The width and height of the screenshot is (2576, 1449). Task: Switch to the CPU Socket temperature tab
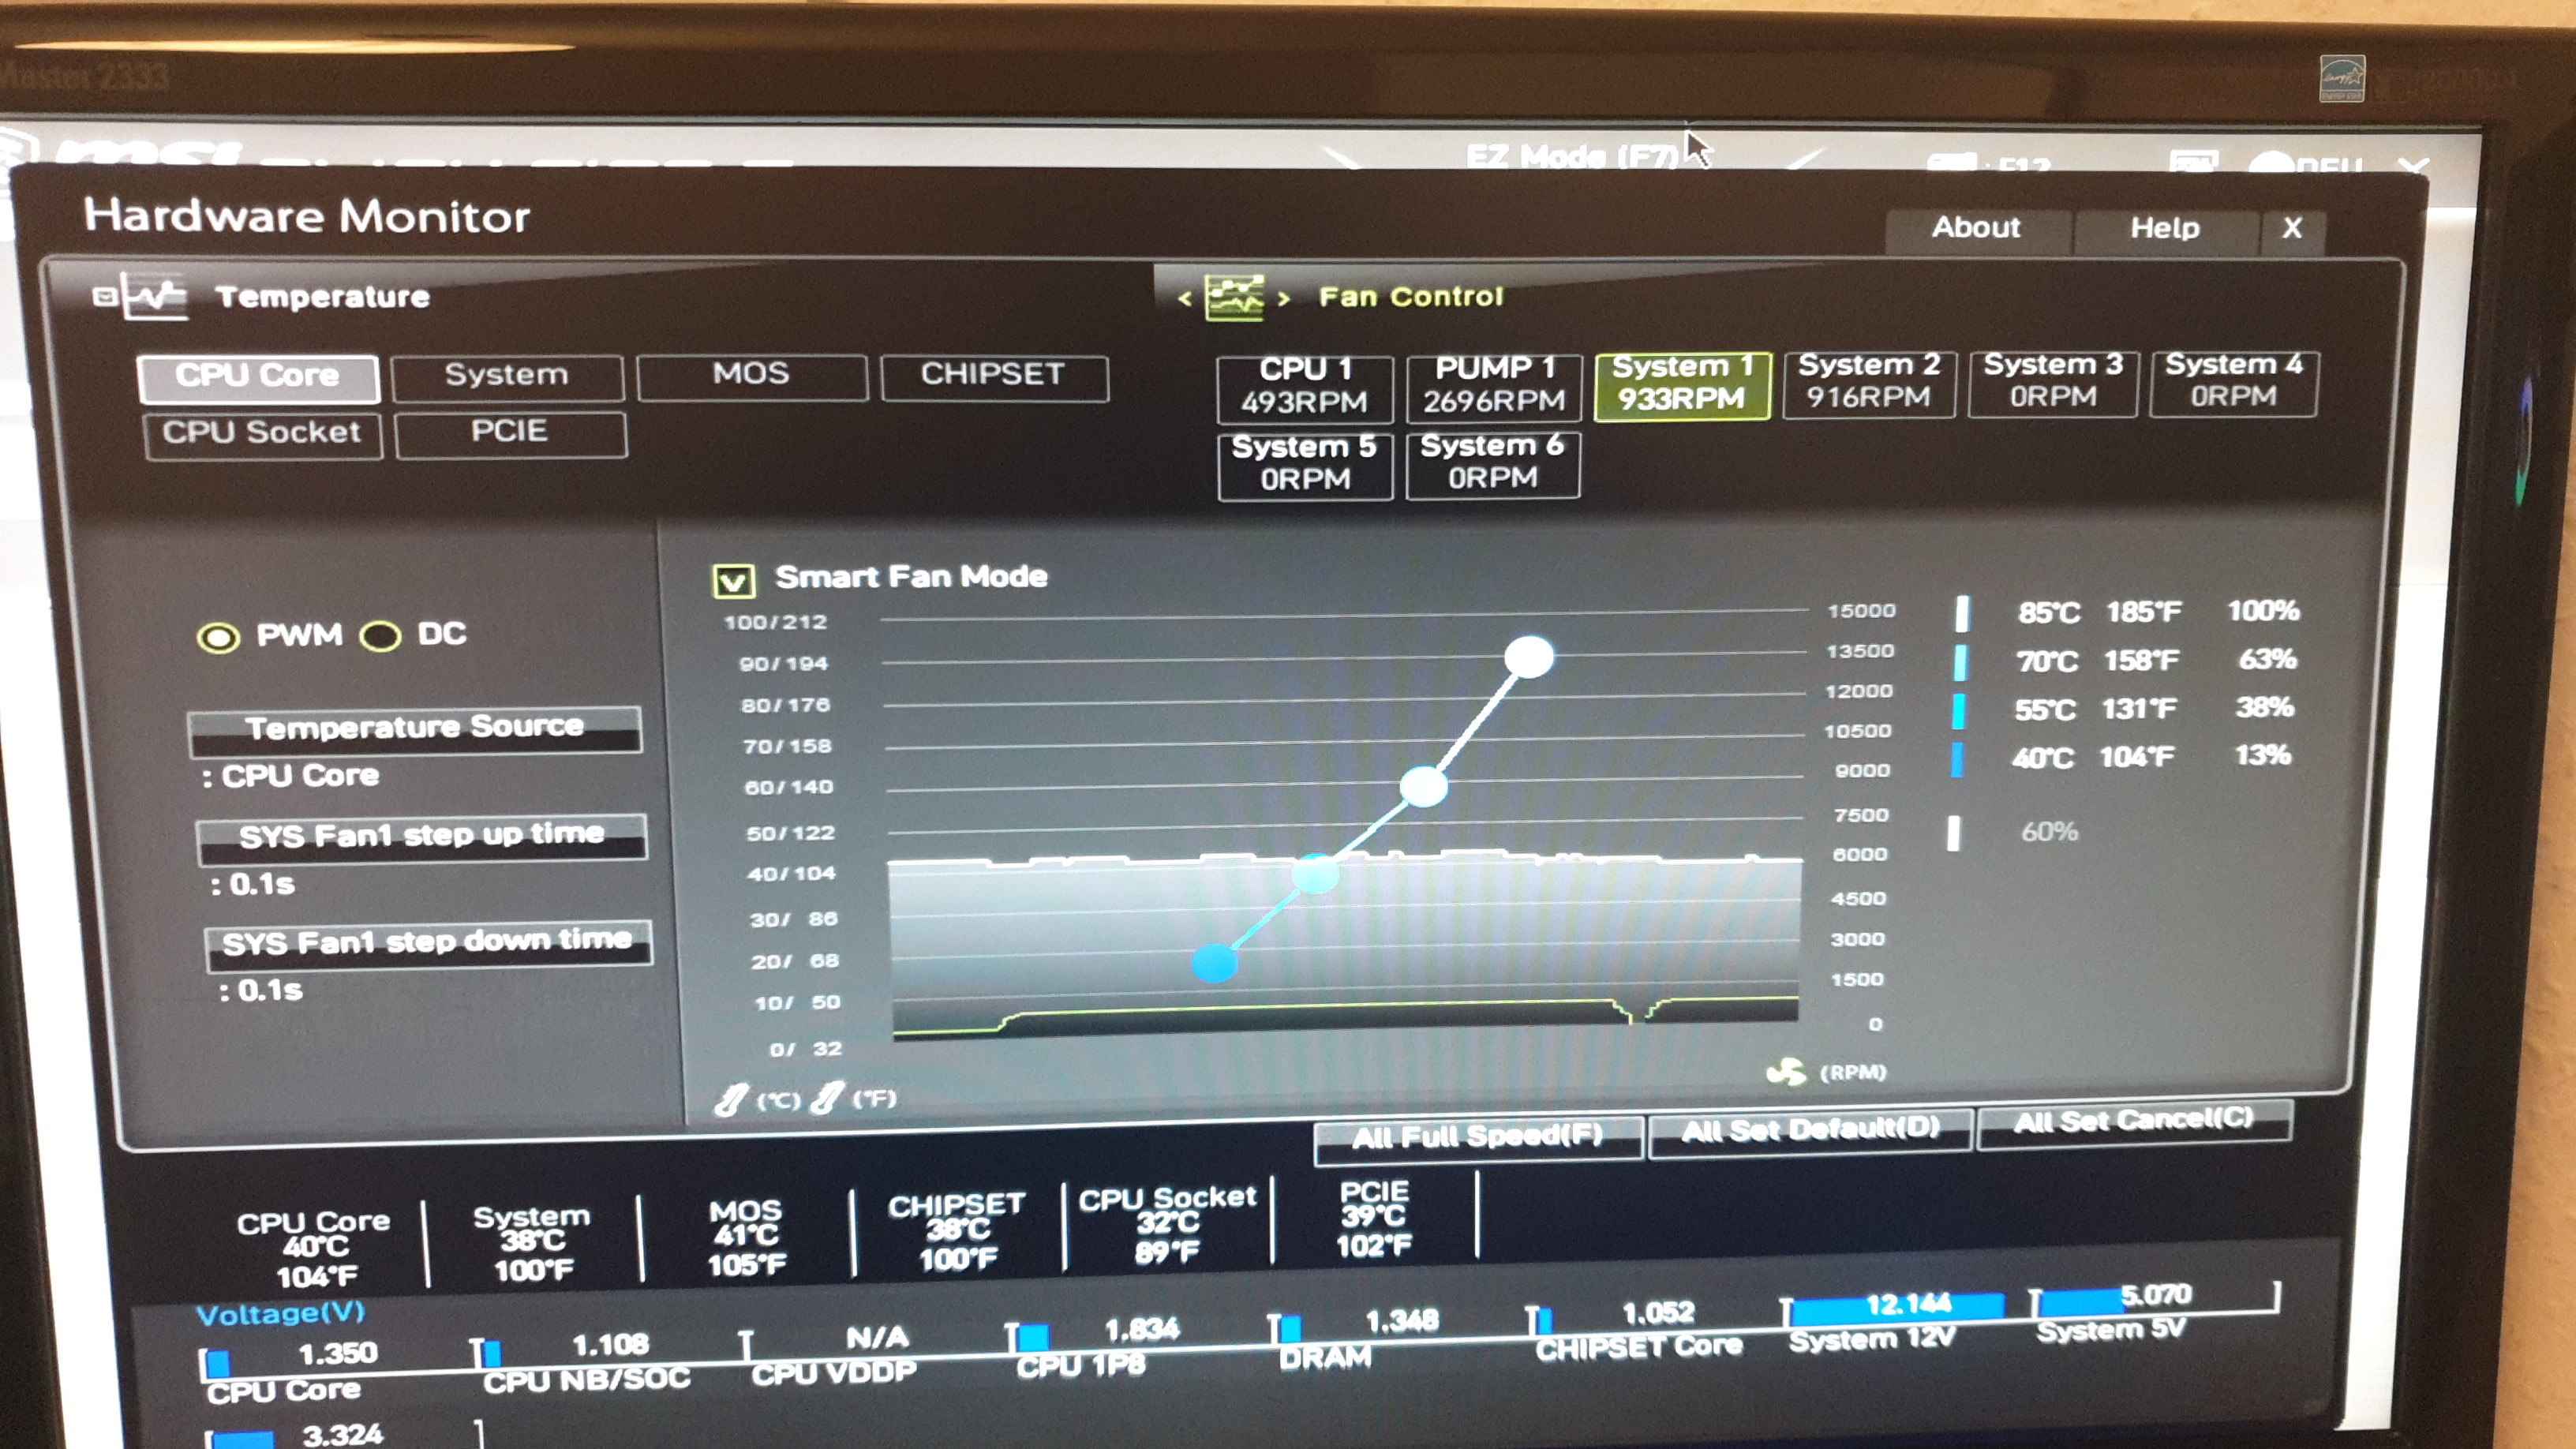coord(262,433)
